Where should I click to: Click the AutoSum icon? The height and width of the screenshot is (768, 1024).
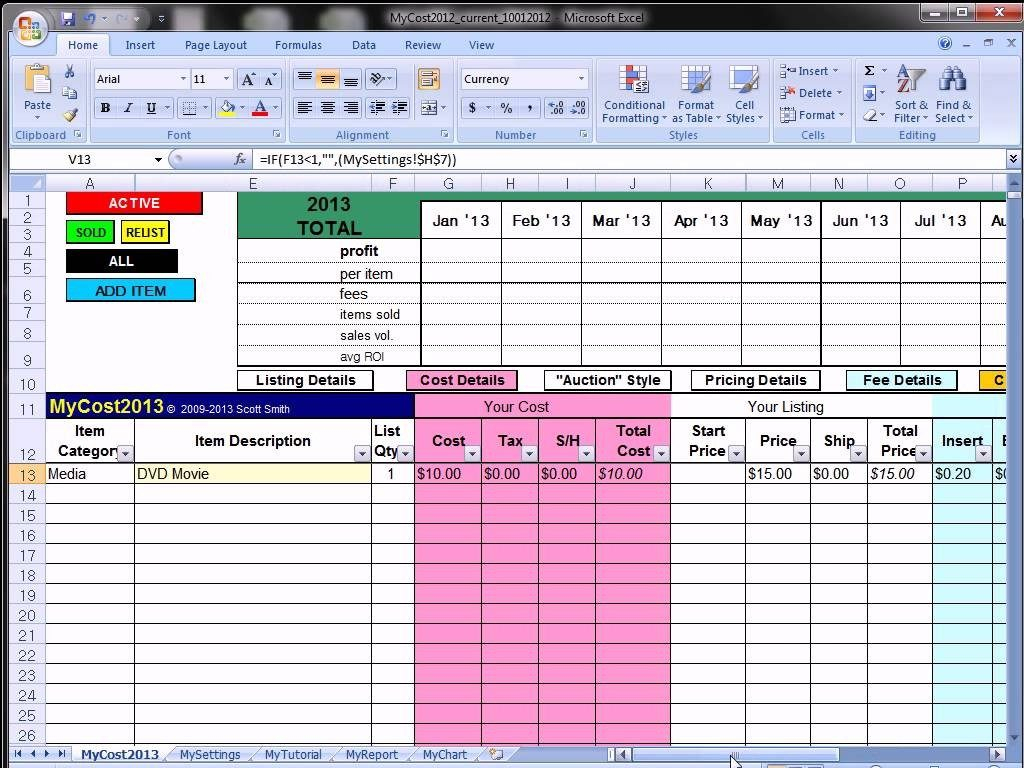coord(868,70)
